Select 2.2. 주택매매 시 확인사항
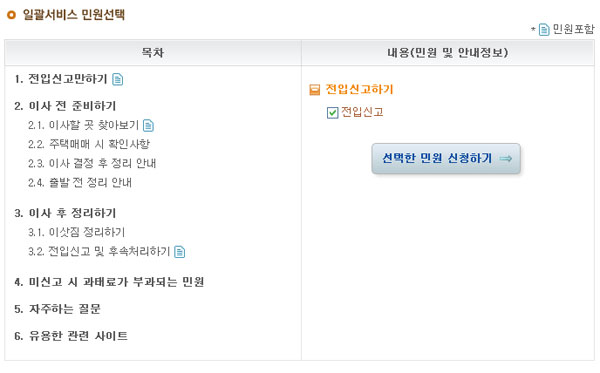The image size is (600, 373). 89,144
